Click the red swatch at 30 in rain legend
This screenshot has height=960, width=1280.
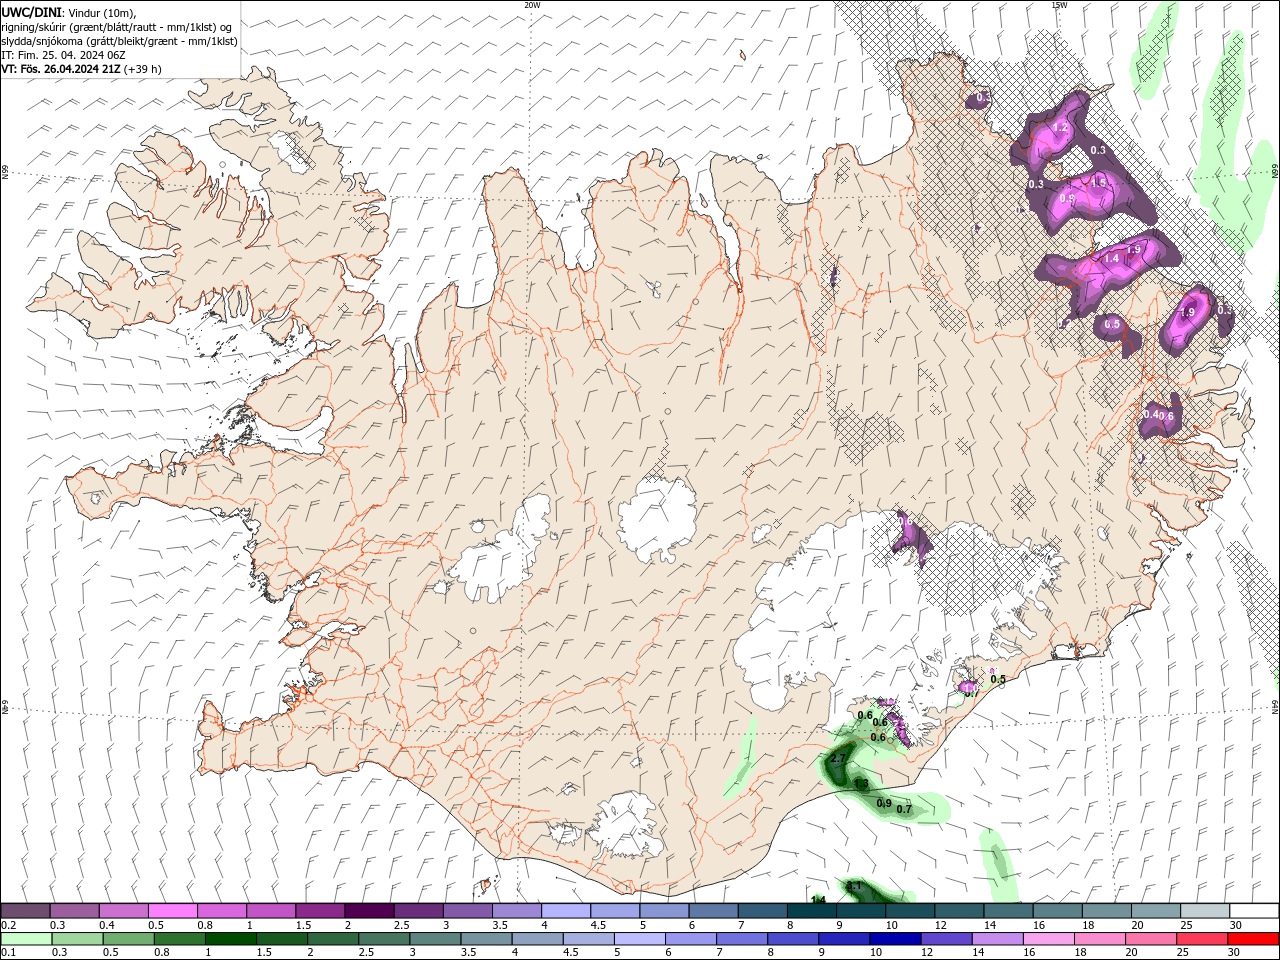tap(1254, 939)
